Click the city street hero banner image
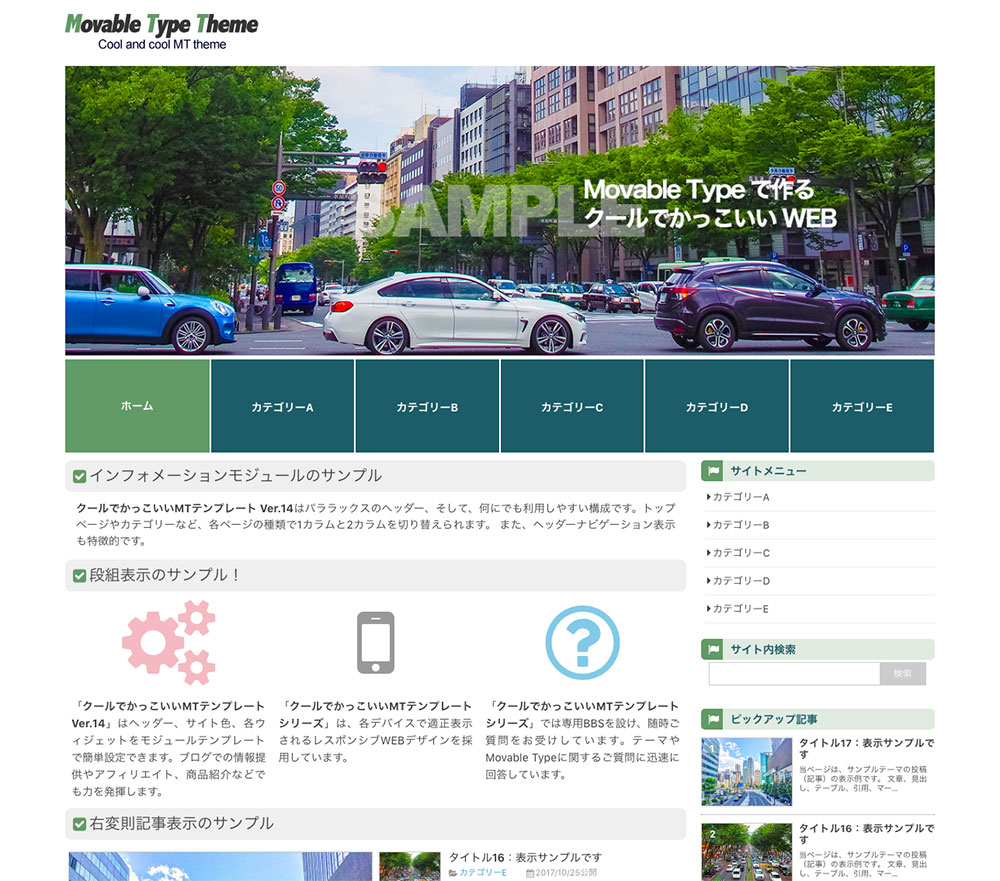 500,211
